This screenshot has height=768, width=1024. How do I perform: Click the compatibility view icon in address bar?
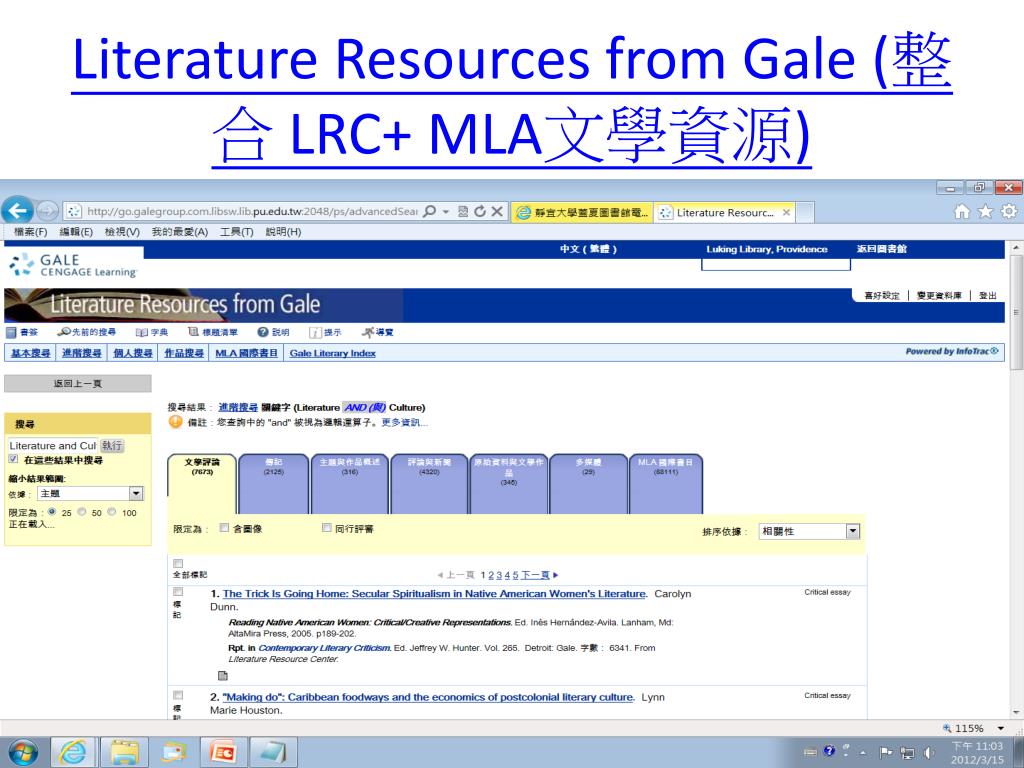[463, 211]
